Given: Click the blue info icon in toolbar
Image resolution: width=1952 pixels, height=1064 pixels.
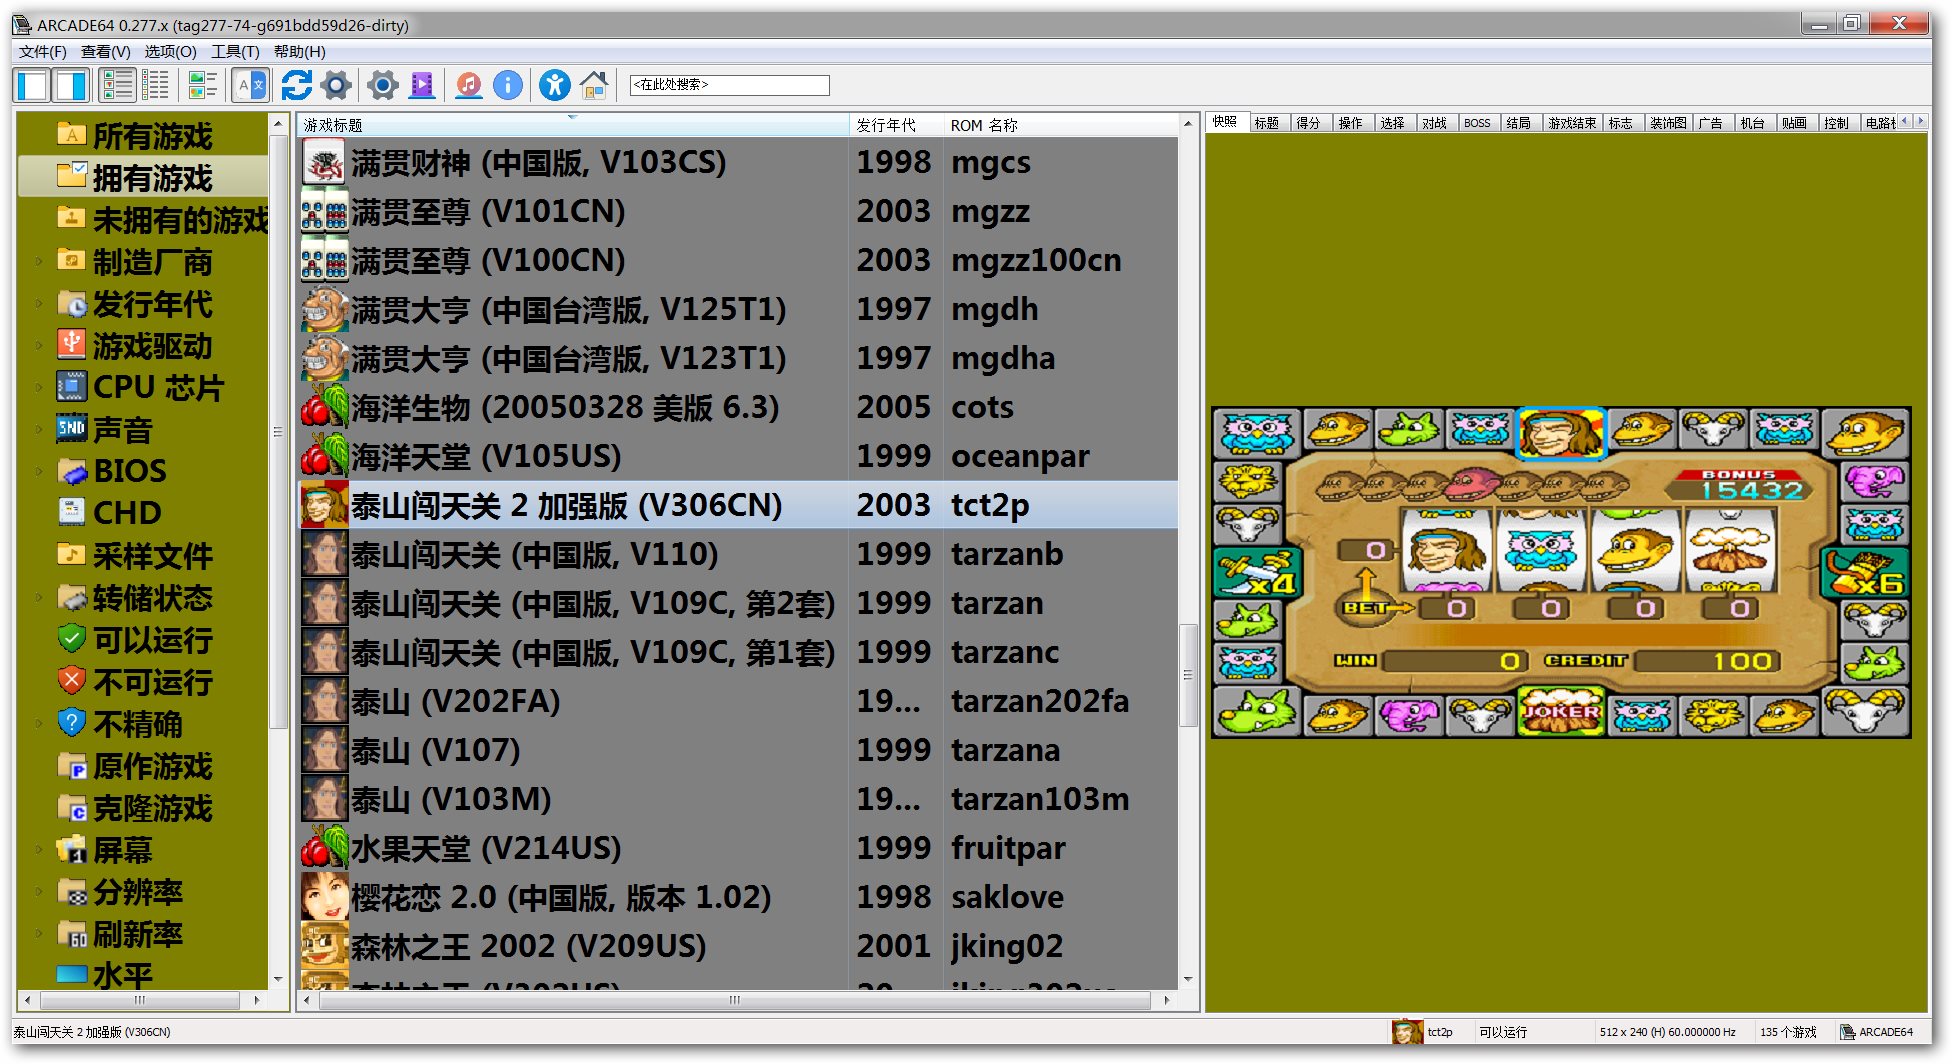Looking at the screenshot, I should click(508, 86).
